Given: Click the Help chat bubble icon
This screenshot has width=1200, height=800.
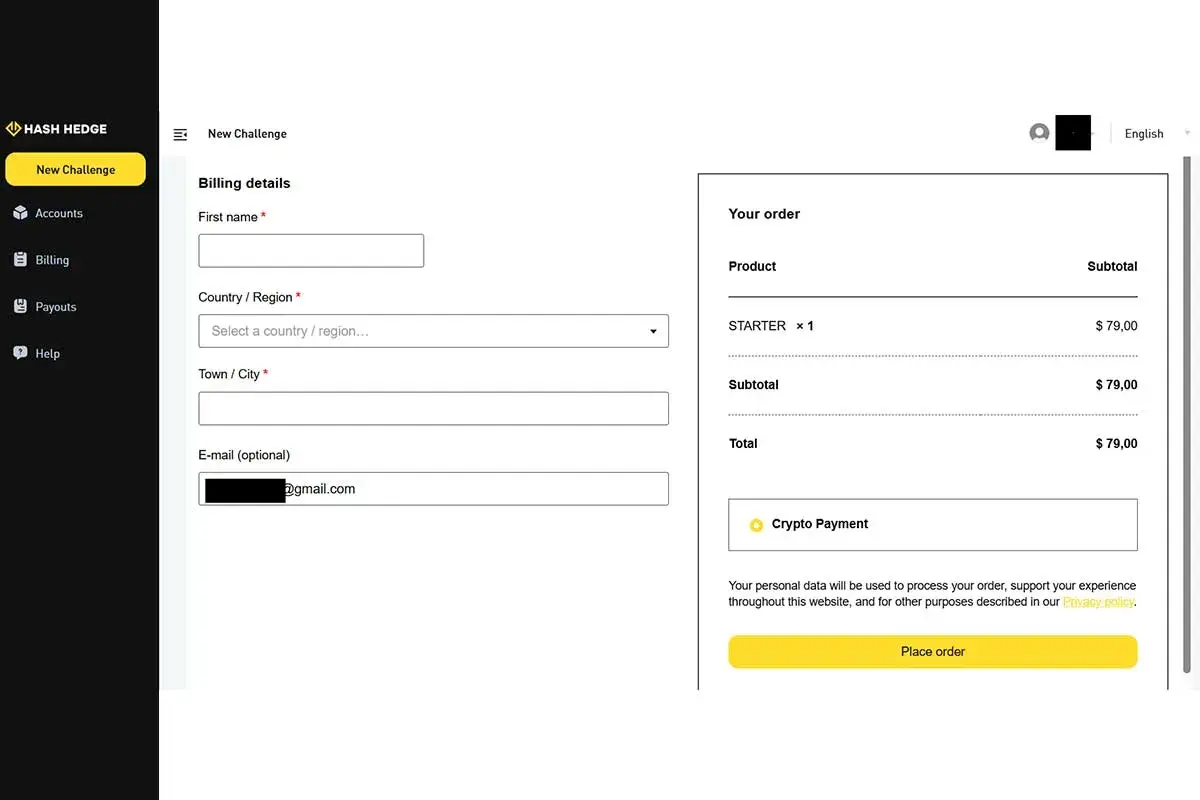Looking at the screenshot, I should (22, 353).
